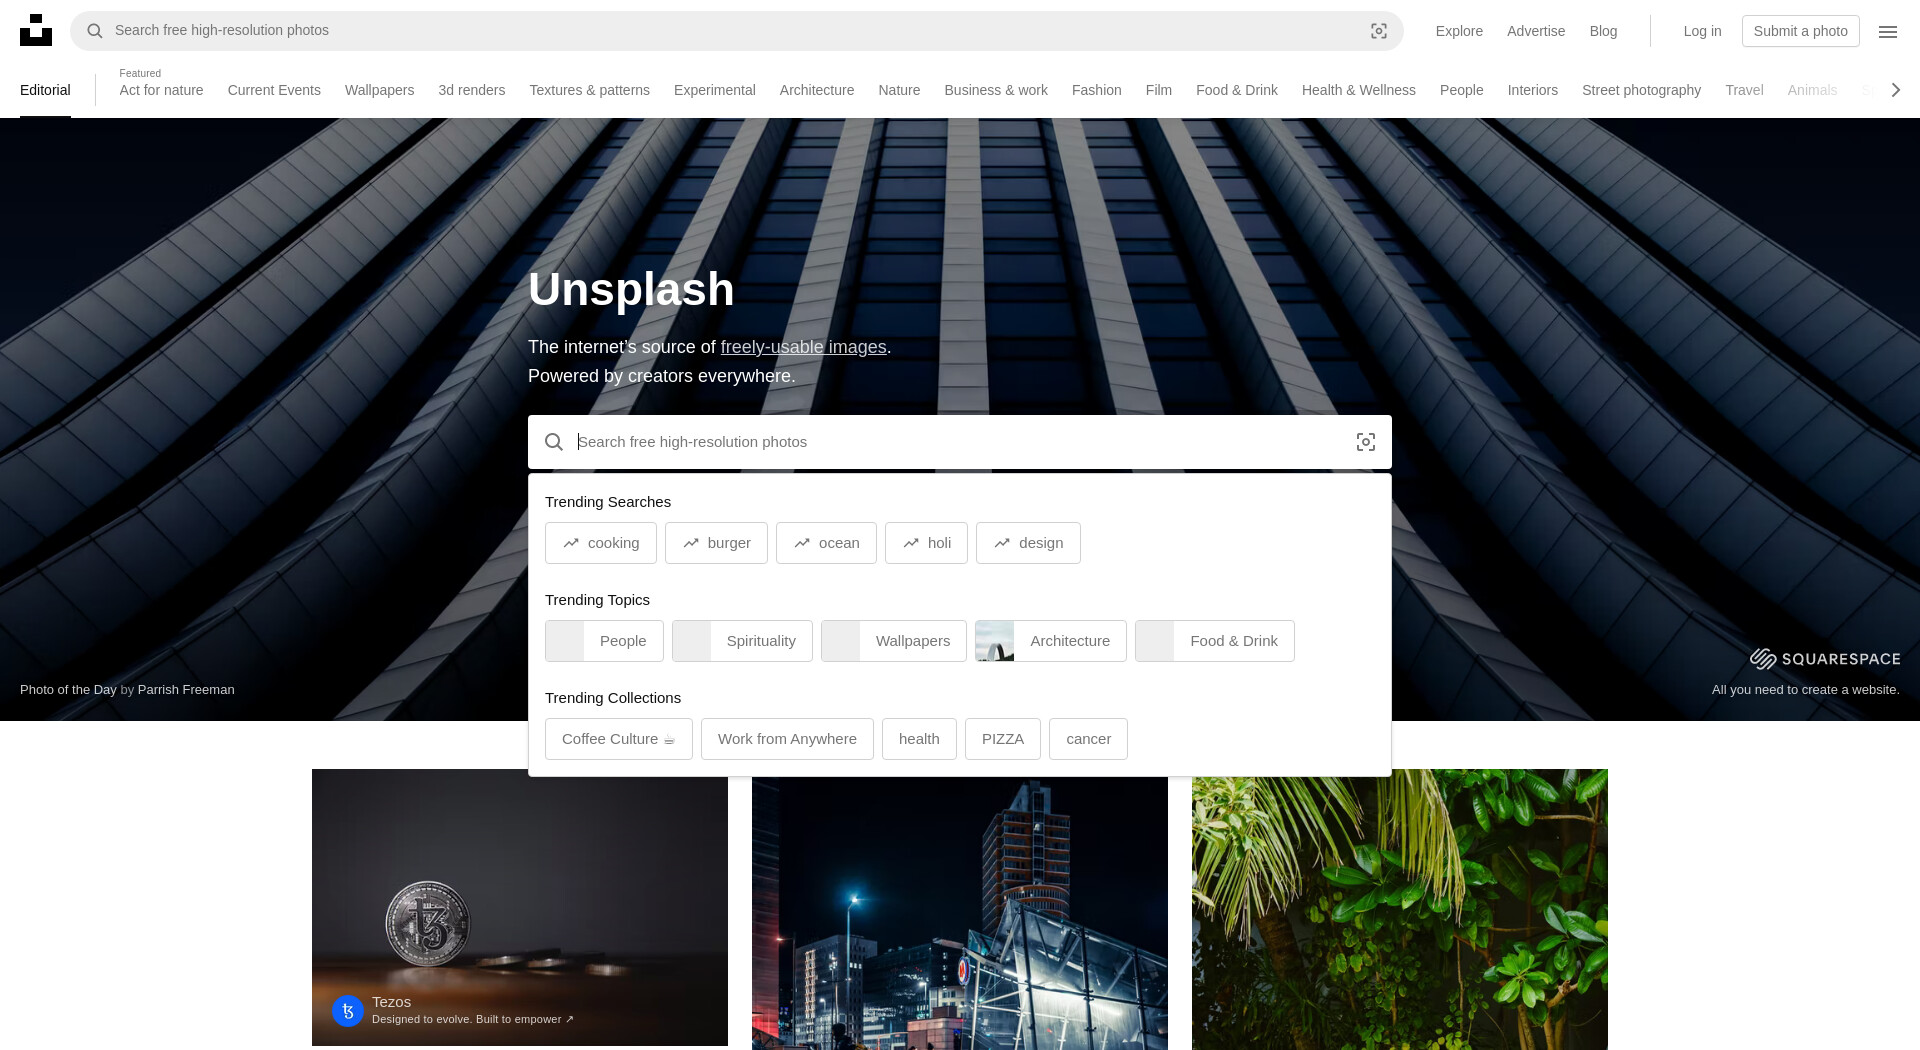Screen dimensions: 1920x1050
Task: Click the Submit a photo button
Action: tap(1801, 31)
